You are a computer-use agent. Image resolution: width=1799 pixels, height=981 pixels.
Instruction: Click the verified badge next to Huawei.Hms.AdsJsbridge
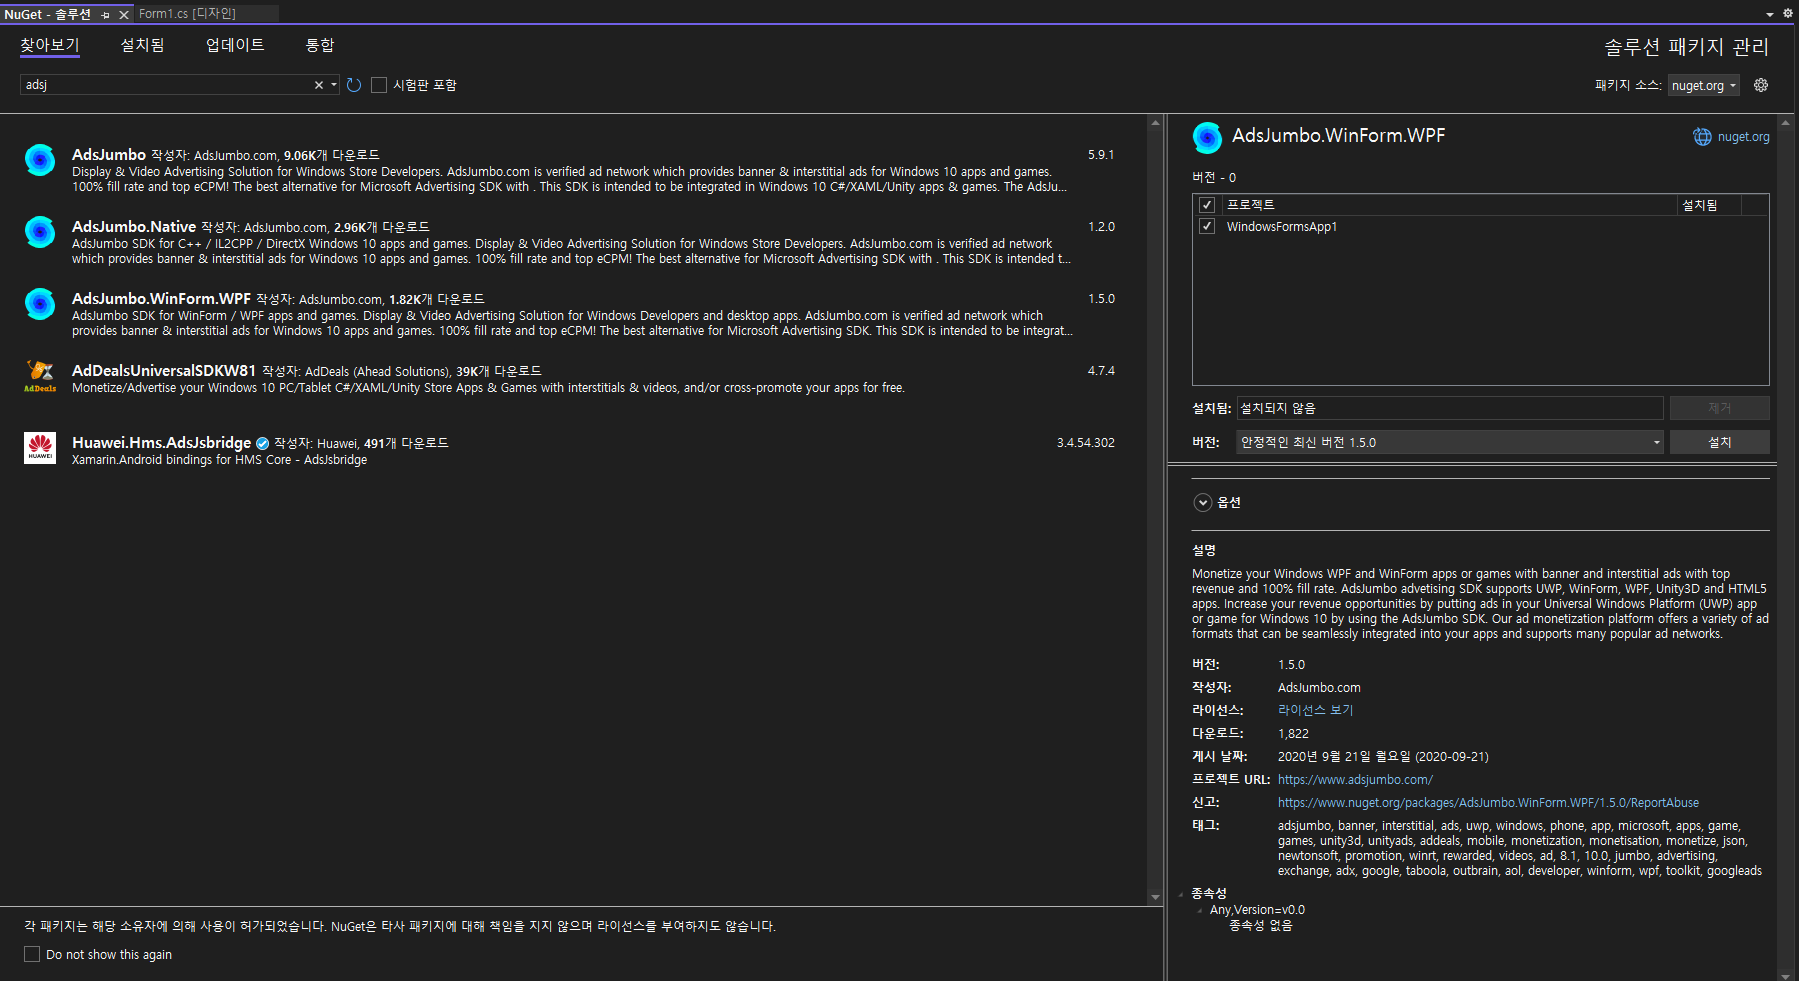click(262, 443)
